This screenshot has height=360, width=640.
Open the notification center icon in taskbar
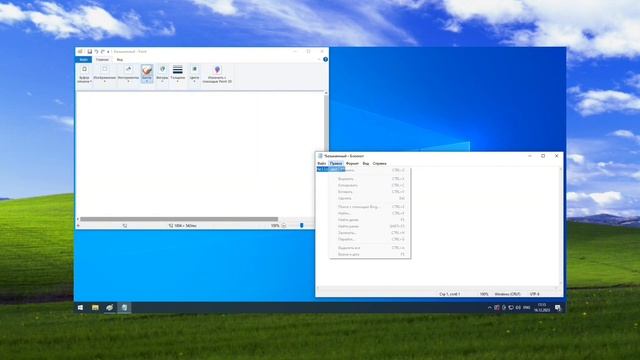click(558, 308)
